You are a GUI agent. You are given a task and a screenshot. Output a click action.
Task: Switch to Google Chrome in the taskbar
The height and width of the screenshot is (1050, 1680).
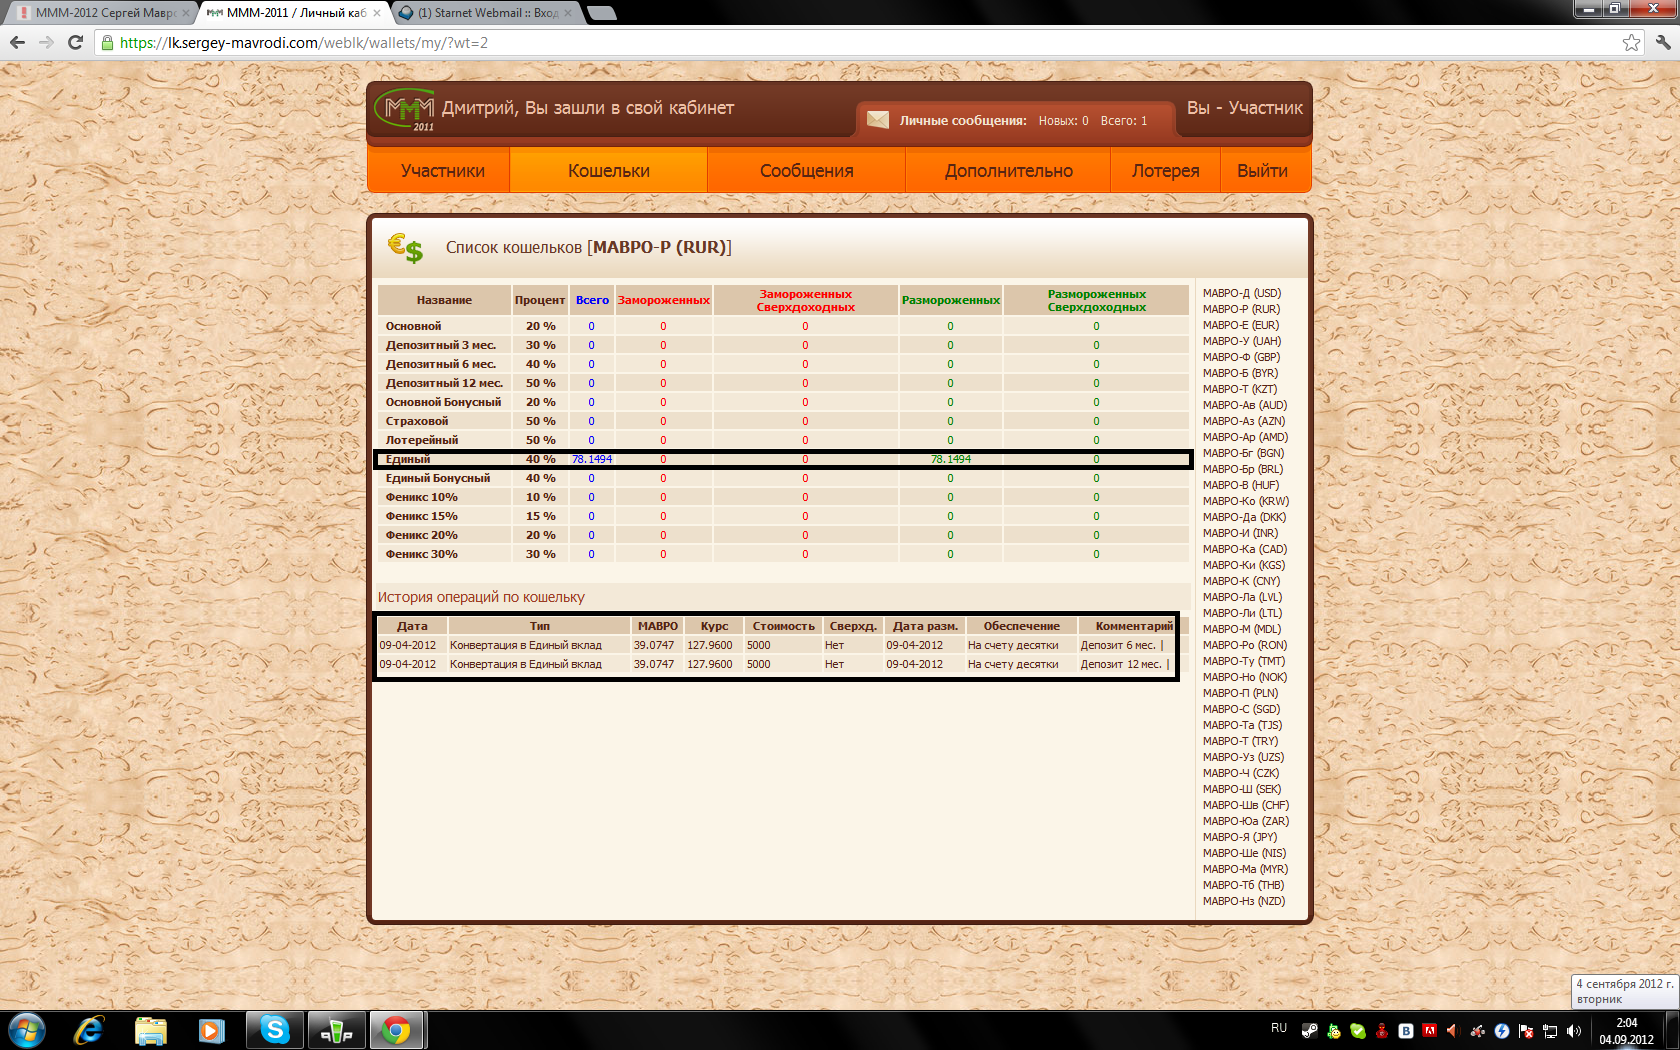pyautogui.click(x=397, y=1030)
